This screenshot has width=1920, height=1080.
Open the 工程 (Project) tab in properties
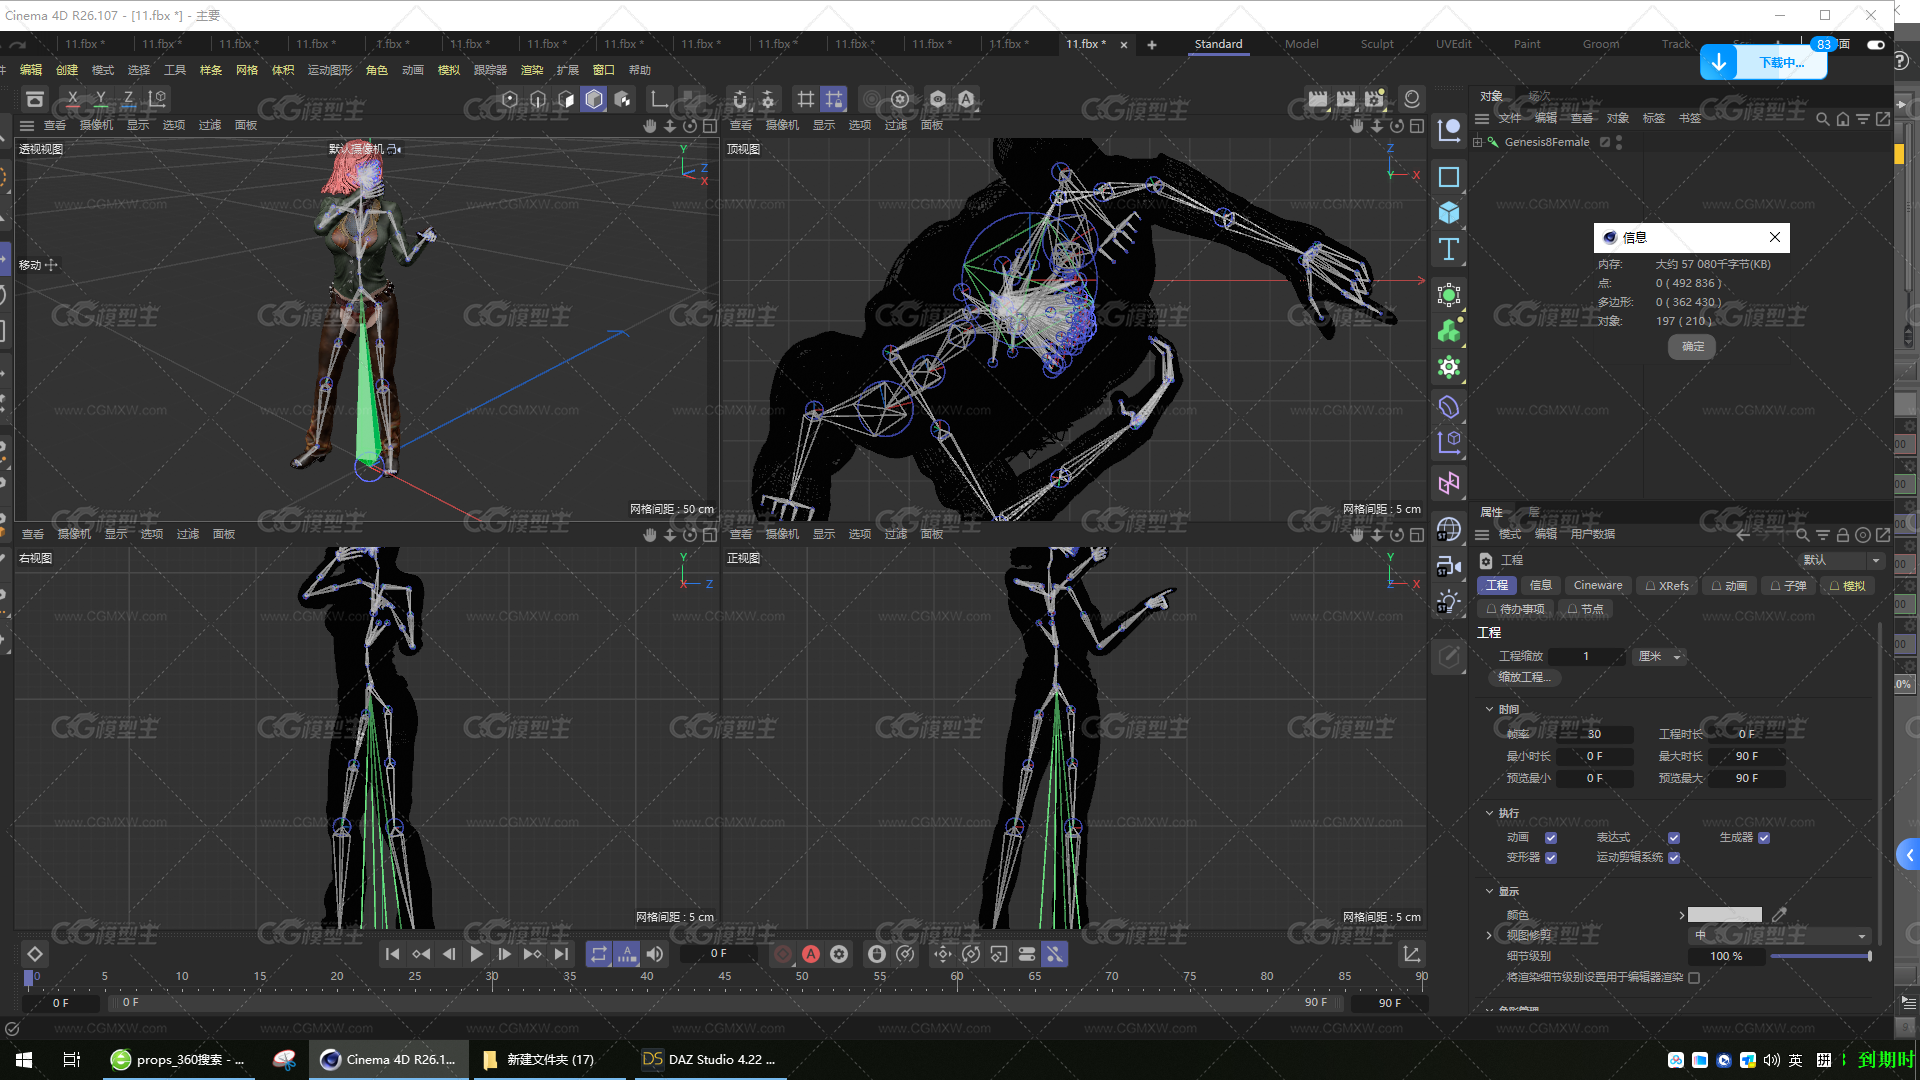coord(1495,584)
